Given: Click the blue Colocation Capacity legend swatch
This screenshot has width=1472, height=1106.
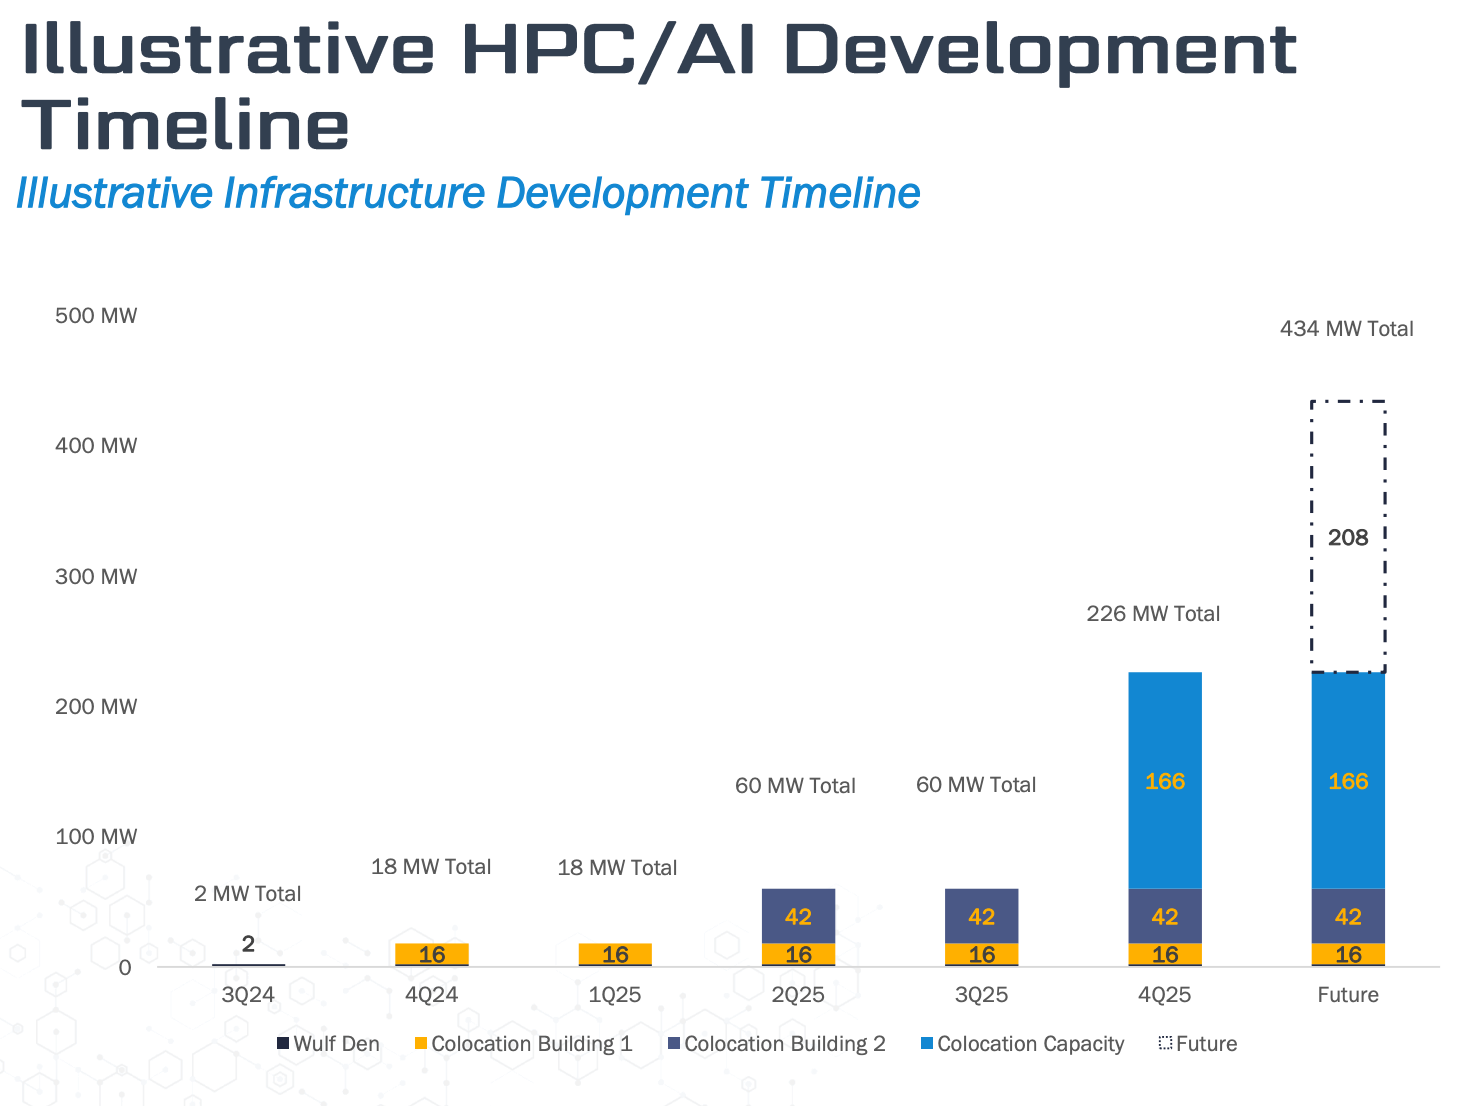Looking at the screenshot, I should (927, 1044).
